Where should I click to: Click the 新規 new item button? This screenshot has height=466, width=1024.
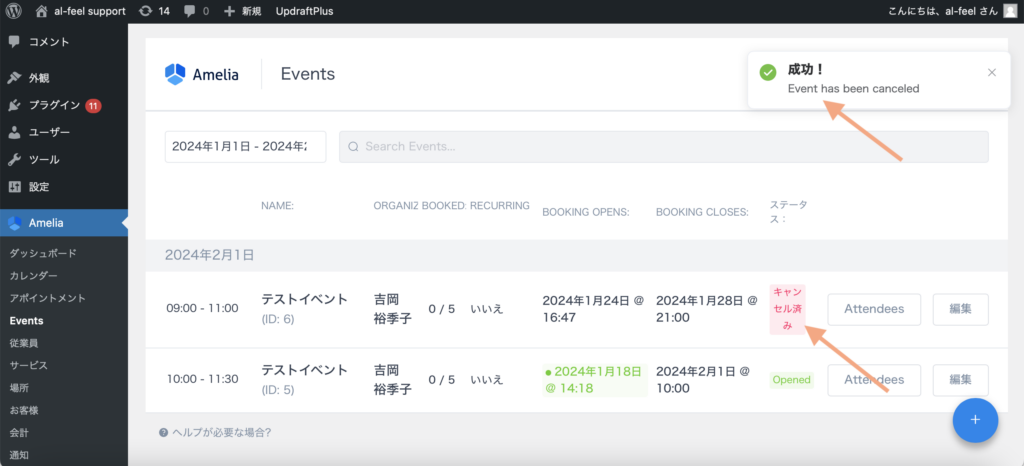coord(243,11)
